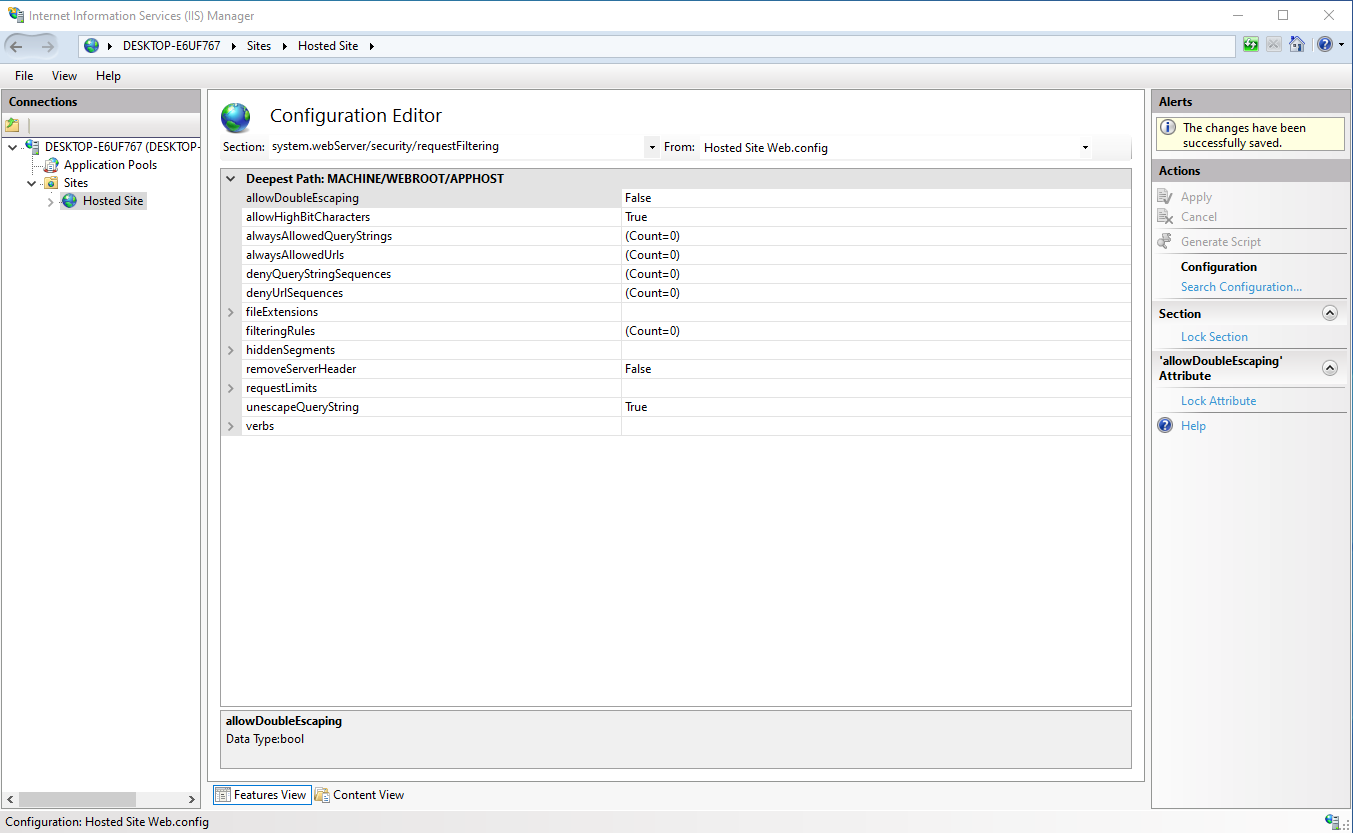This screenshot has height=833, width=1353.
Task: Click the Configuration Editor globe icon
Action: tap(236, 116)
